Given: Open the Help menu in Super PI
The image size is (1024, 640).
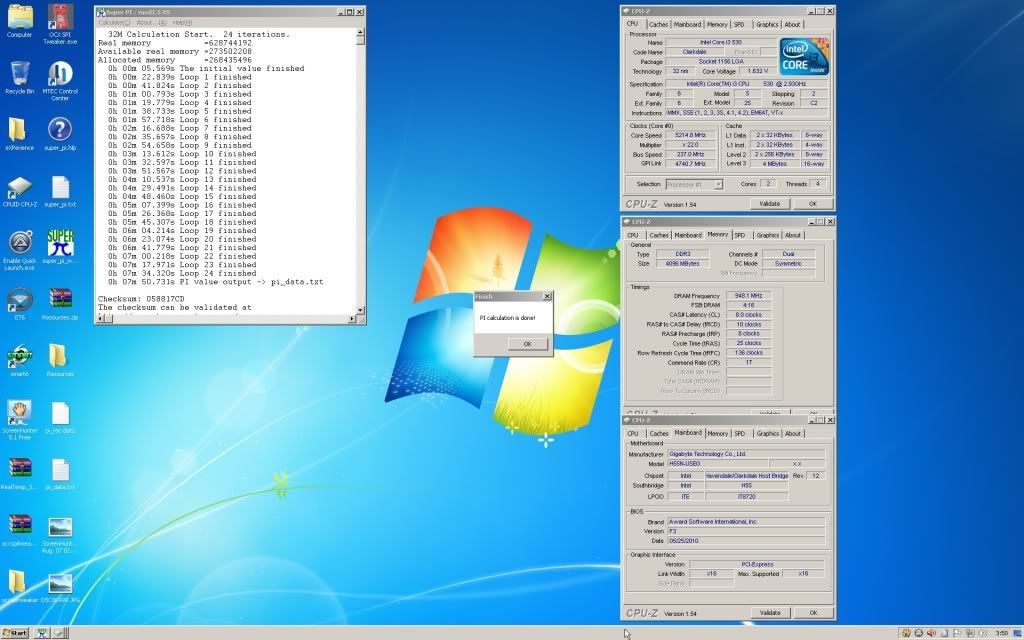Looking at the screenshot, I should [x=182, y=22].
